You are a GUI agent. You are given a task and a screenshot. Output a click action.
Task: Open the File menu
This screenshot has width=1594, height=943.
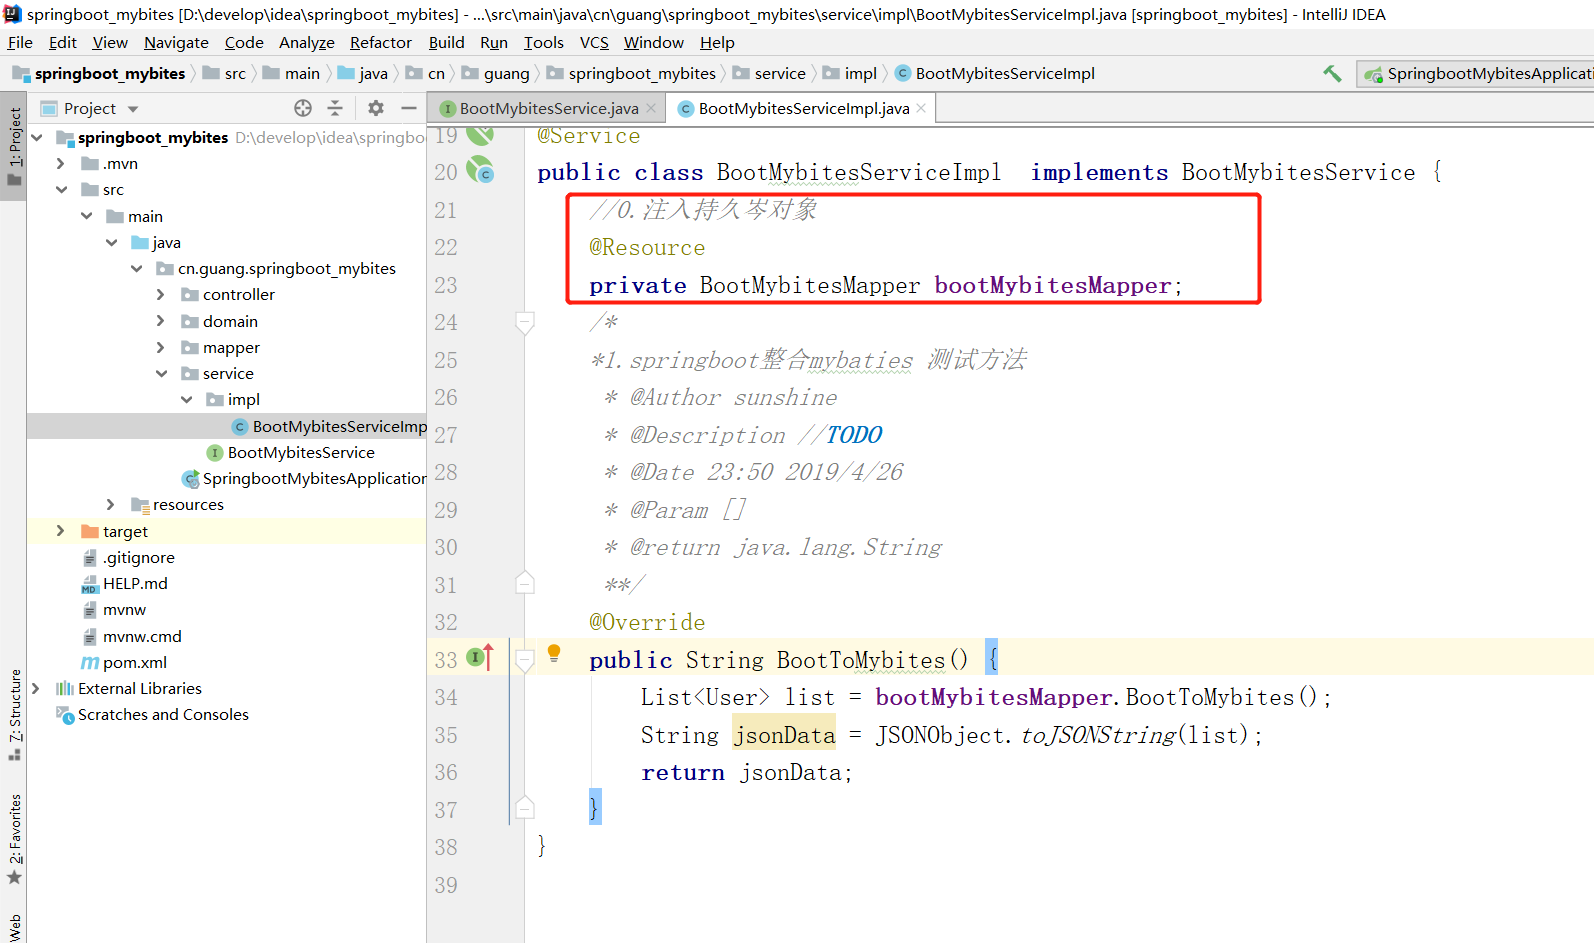tap(20, 42)
